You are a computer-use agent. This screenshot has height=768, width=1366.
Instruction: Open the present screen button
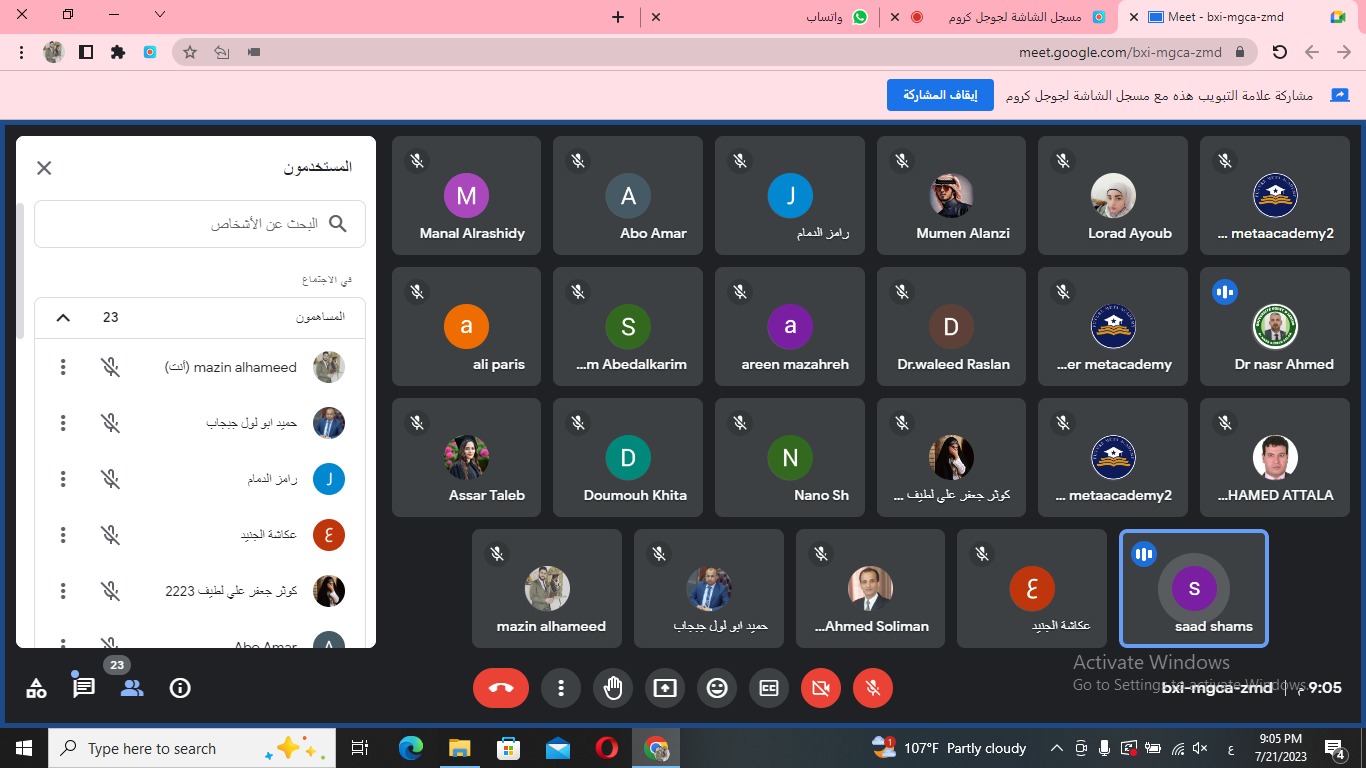coord(665,688)
